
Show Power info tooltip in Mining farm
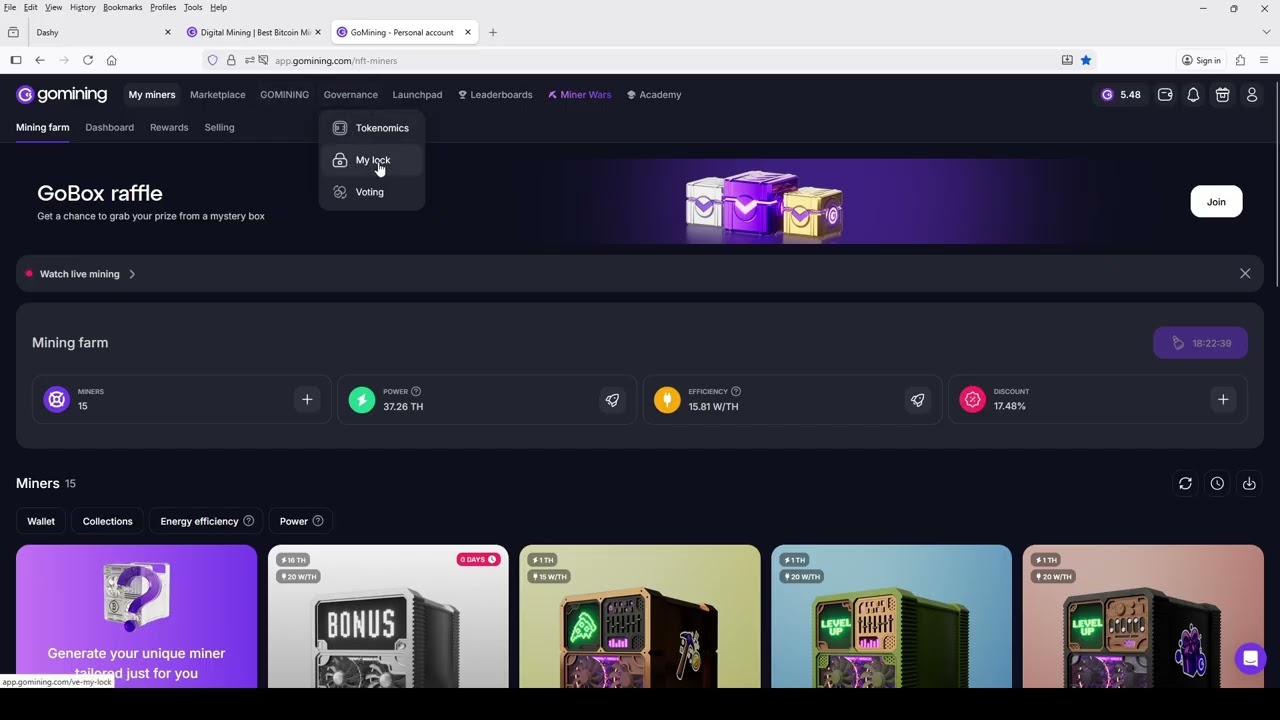416,391
